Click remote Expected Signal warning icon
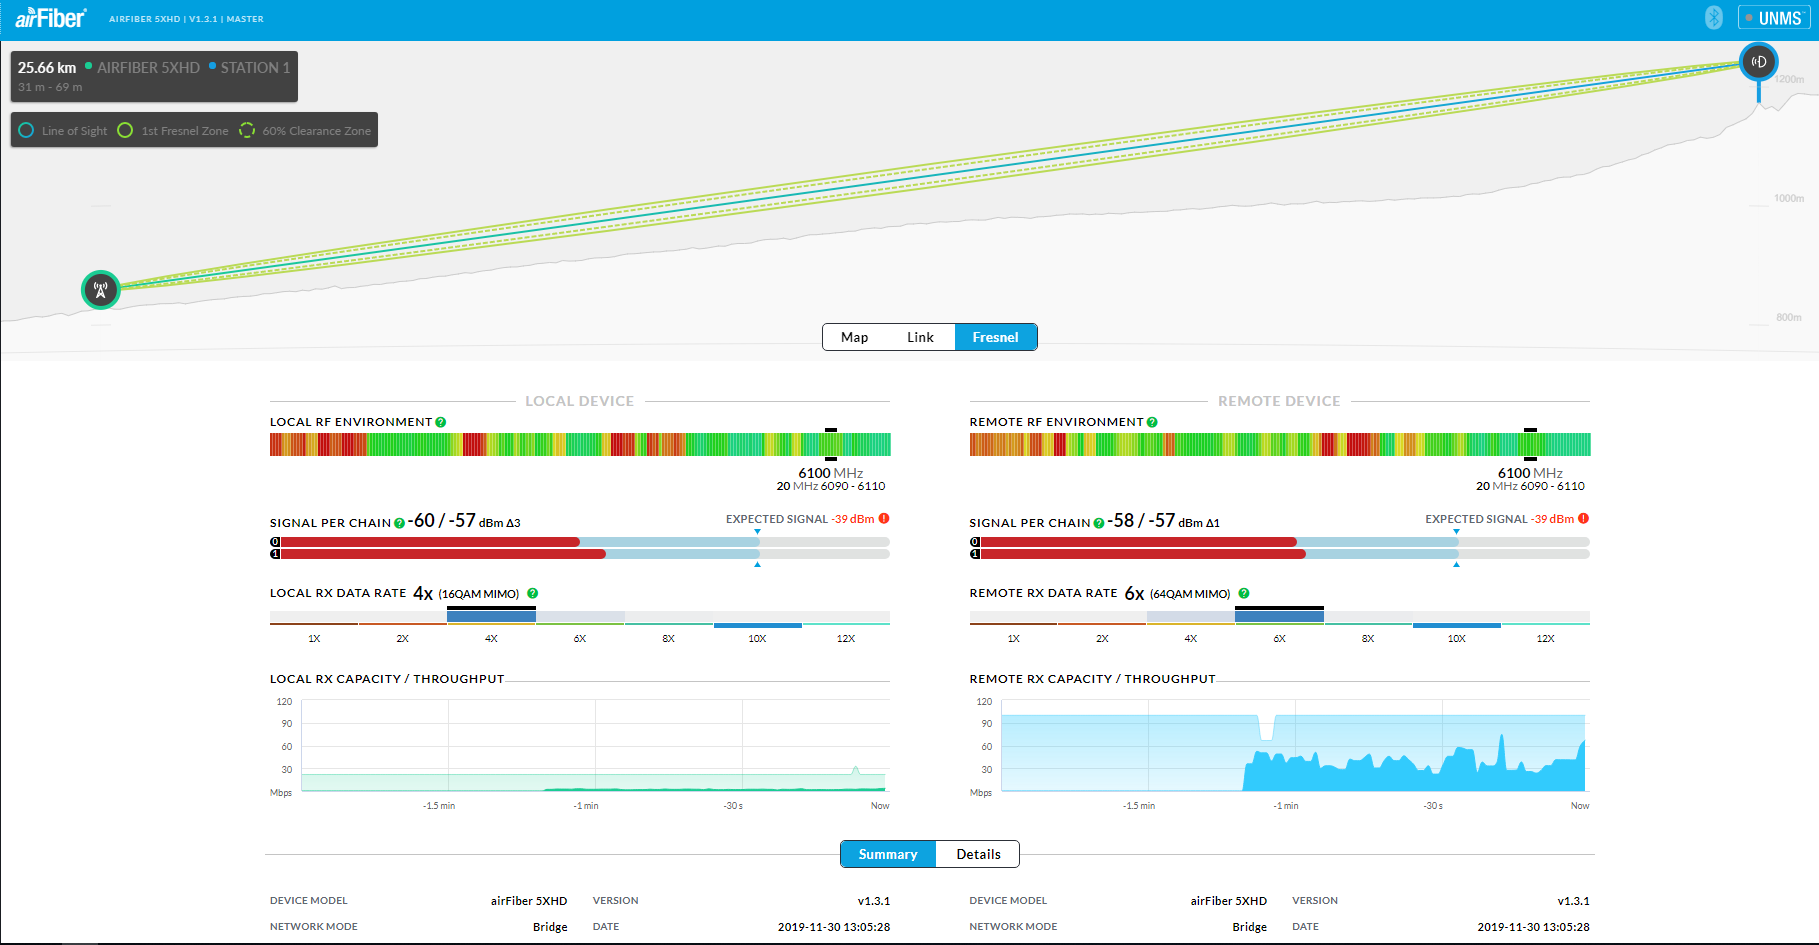Viewport: 1819px width, 945px height. click(x=1583, y=518)
